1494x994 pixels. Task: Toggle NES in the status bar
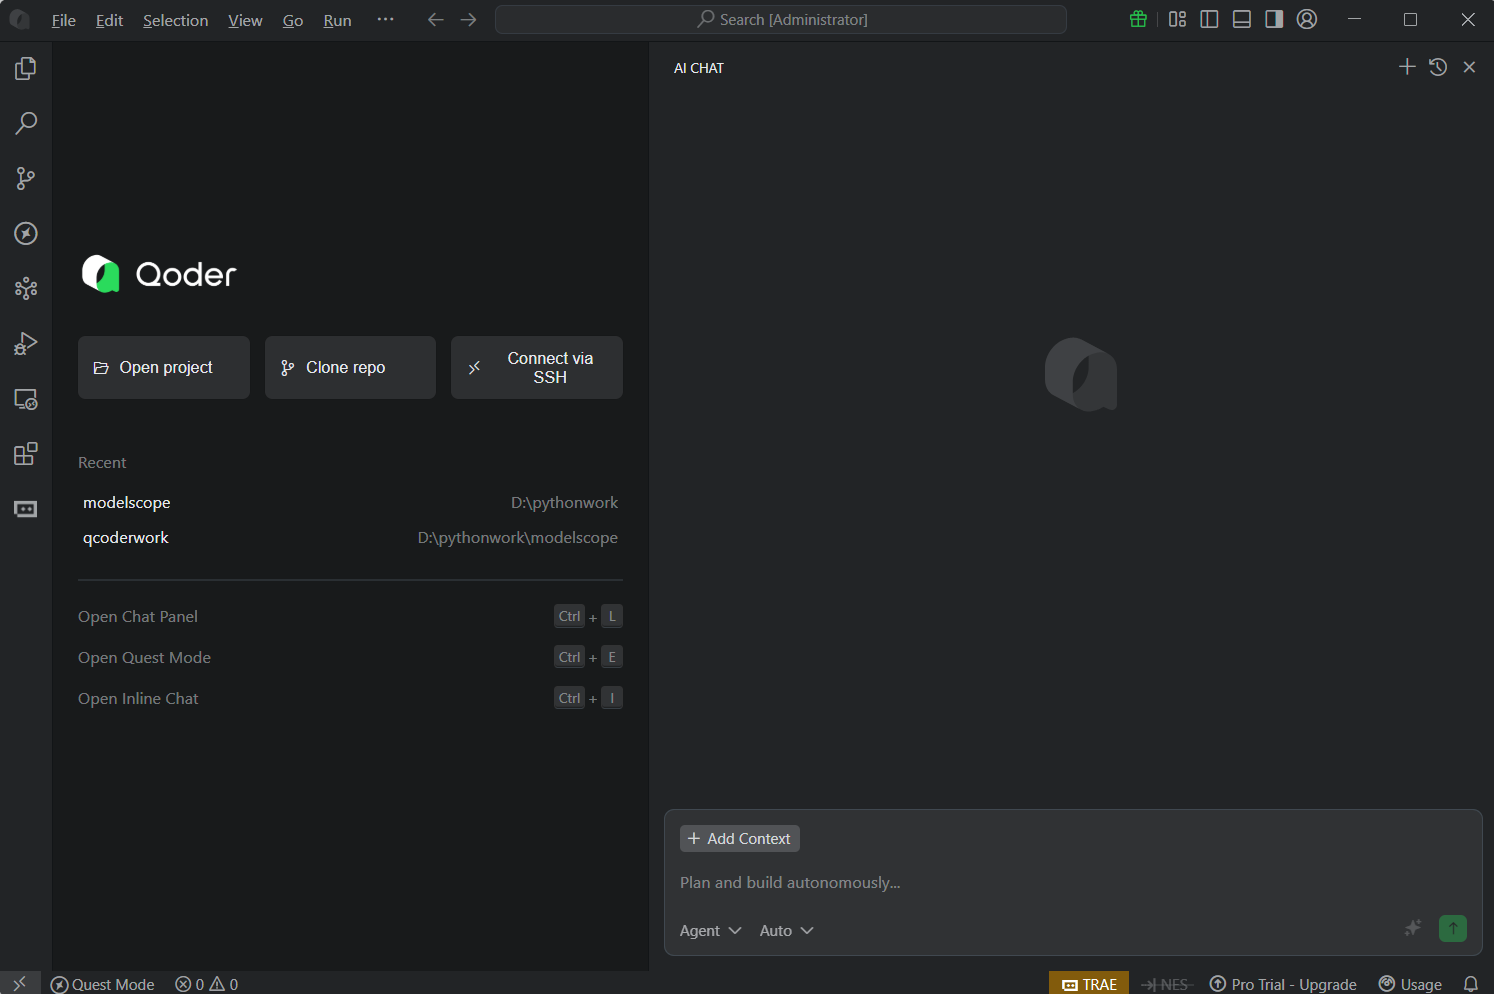click(x=1166, y=984)
